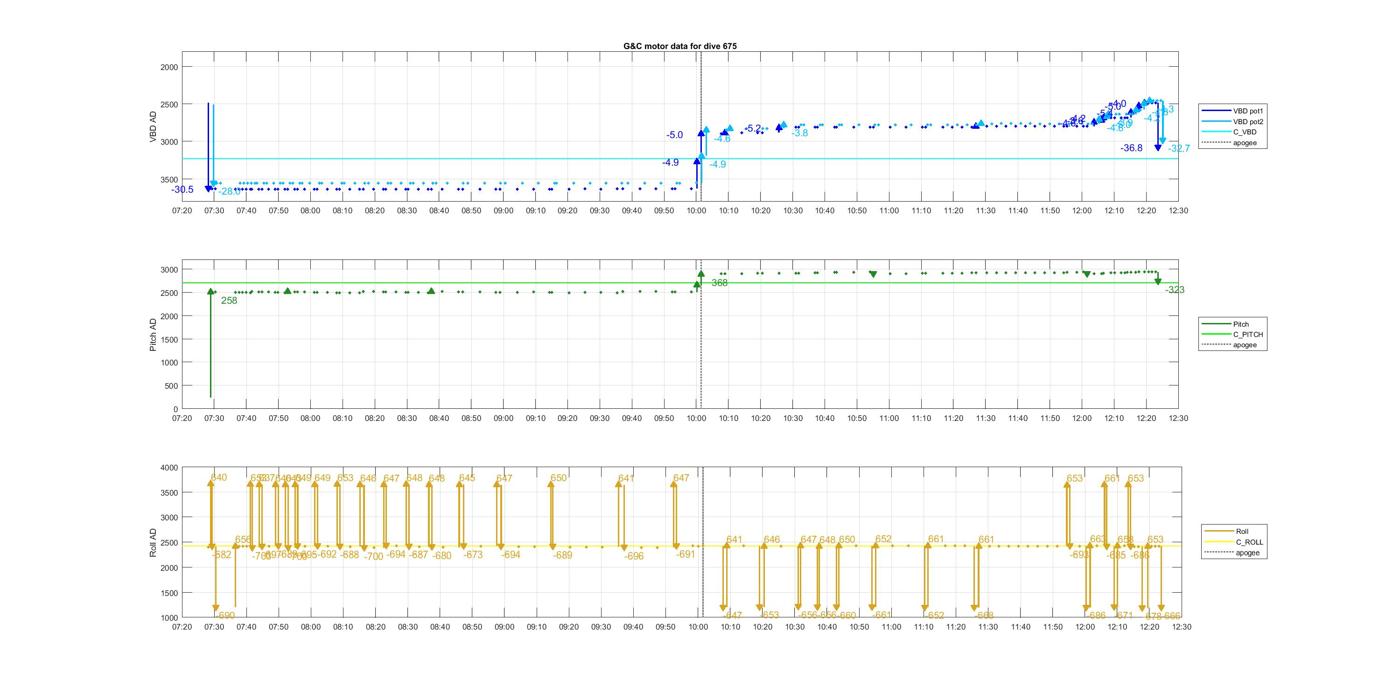Image resolution: width=1400 pixels, height=693 pixels.
Task: Click the '-690' roll data label
Action: pyautogui.click(x=225, y=616)
